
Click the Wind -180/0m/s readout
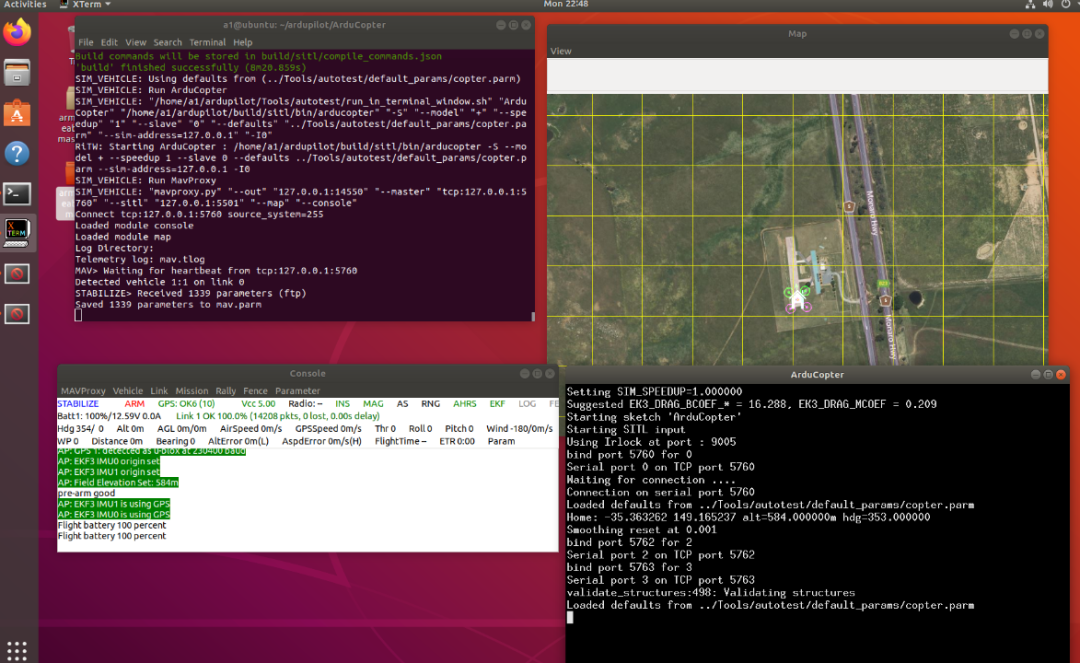(x=519, y=429)
